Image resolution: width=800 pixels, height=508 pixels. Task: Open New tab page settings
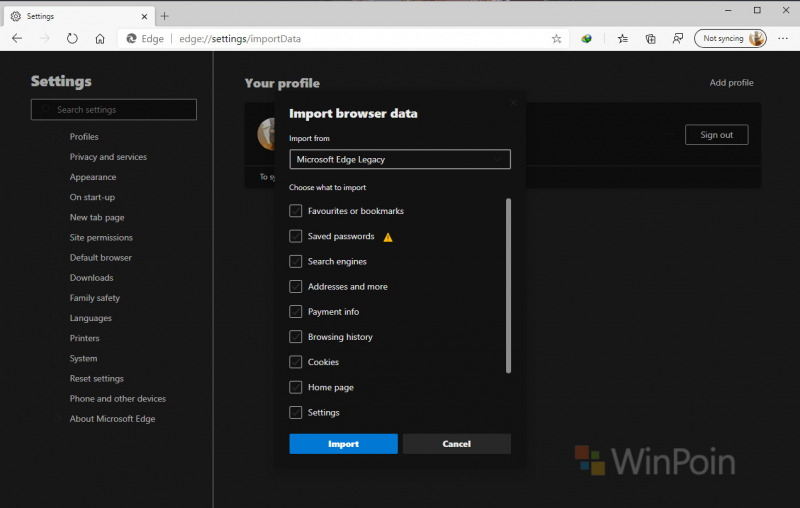(x=97, y=217)
